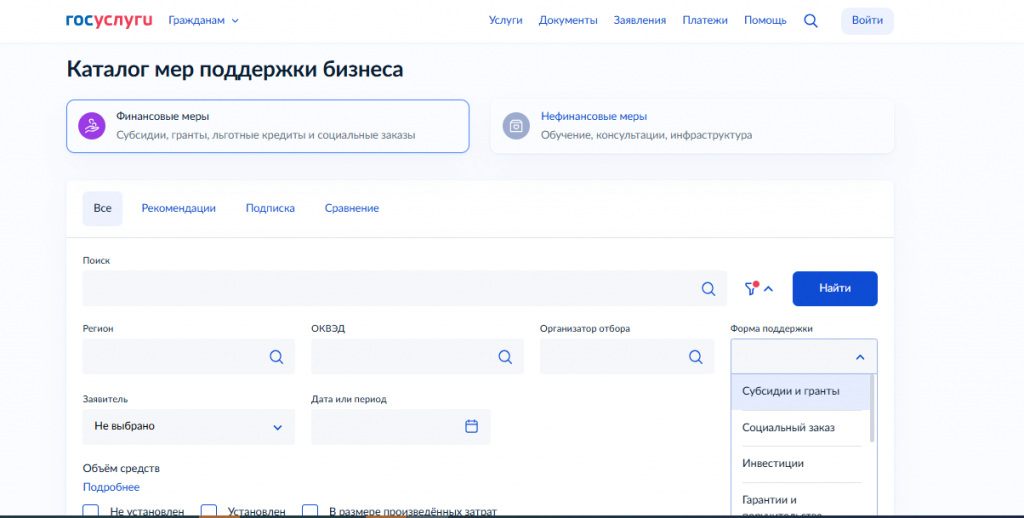Collapse the Форма поддержки dropdown
The width and height of the screenshot is (1024, 518).
[x=860, y=357]
